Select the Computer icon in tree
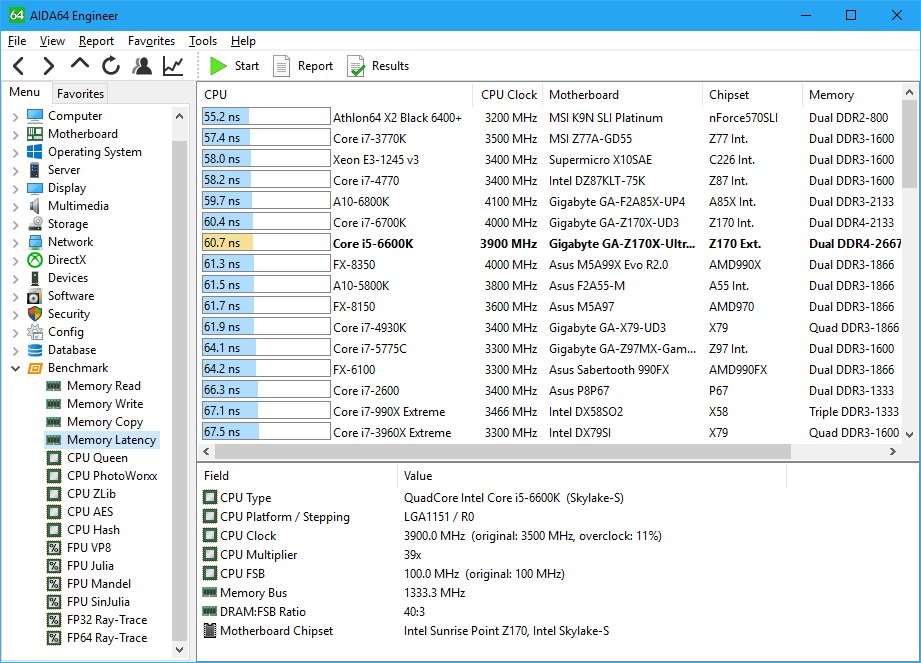The width and height of the screenshot is (921, 663). (x=35, y=116)
